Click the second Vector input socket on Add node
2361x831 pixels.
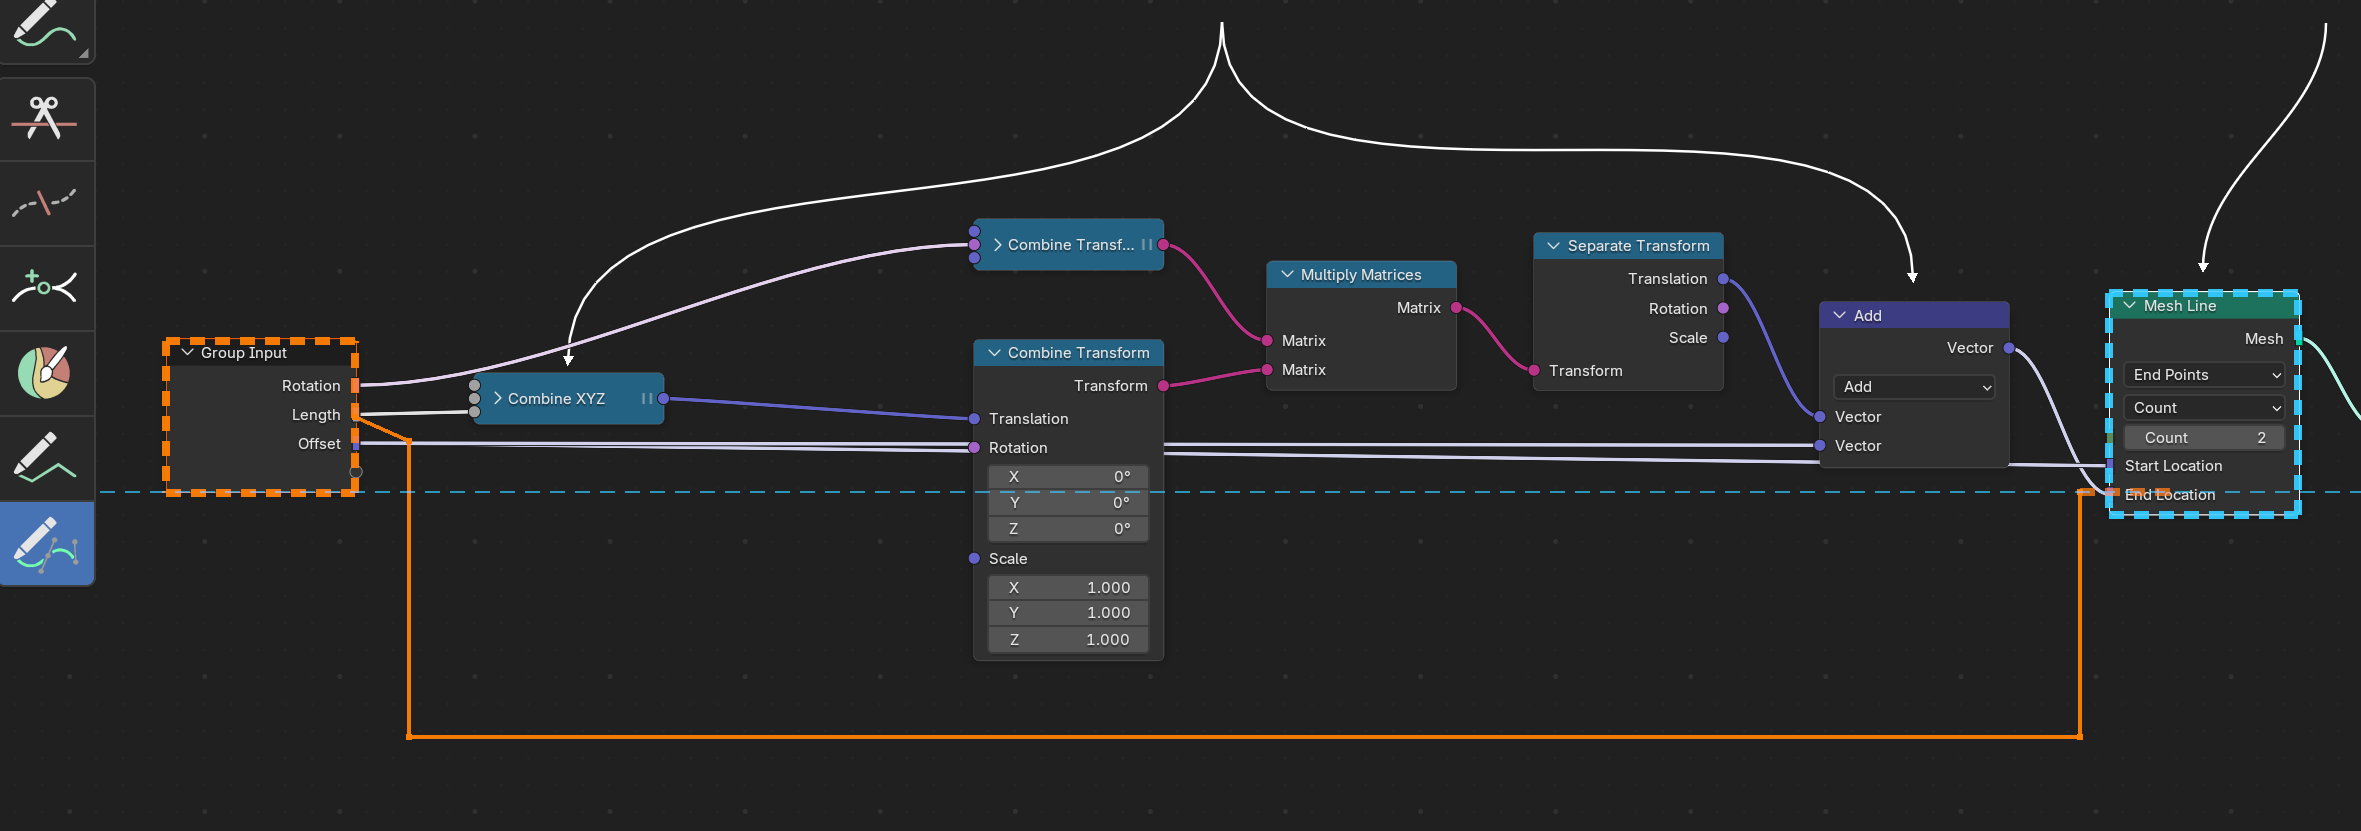tap(1820, 445)
